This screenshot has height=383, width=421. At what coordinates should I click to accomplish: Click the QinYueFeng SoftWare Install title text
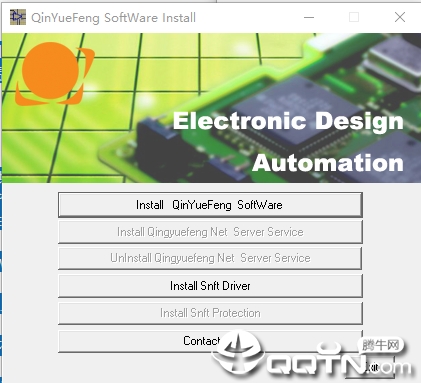(x=113, y=18)
